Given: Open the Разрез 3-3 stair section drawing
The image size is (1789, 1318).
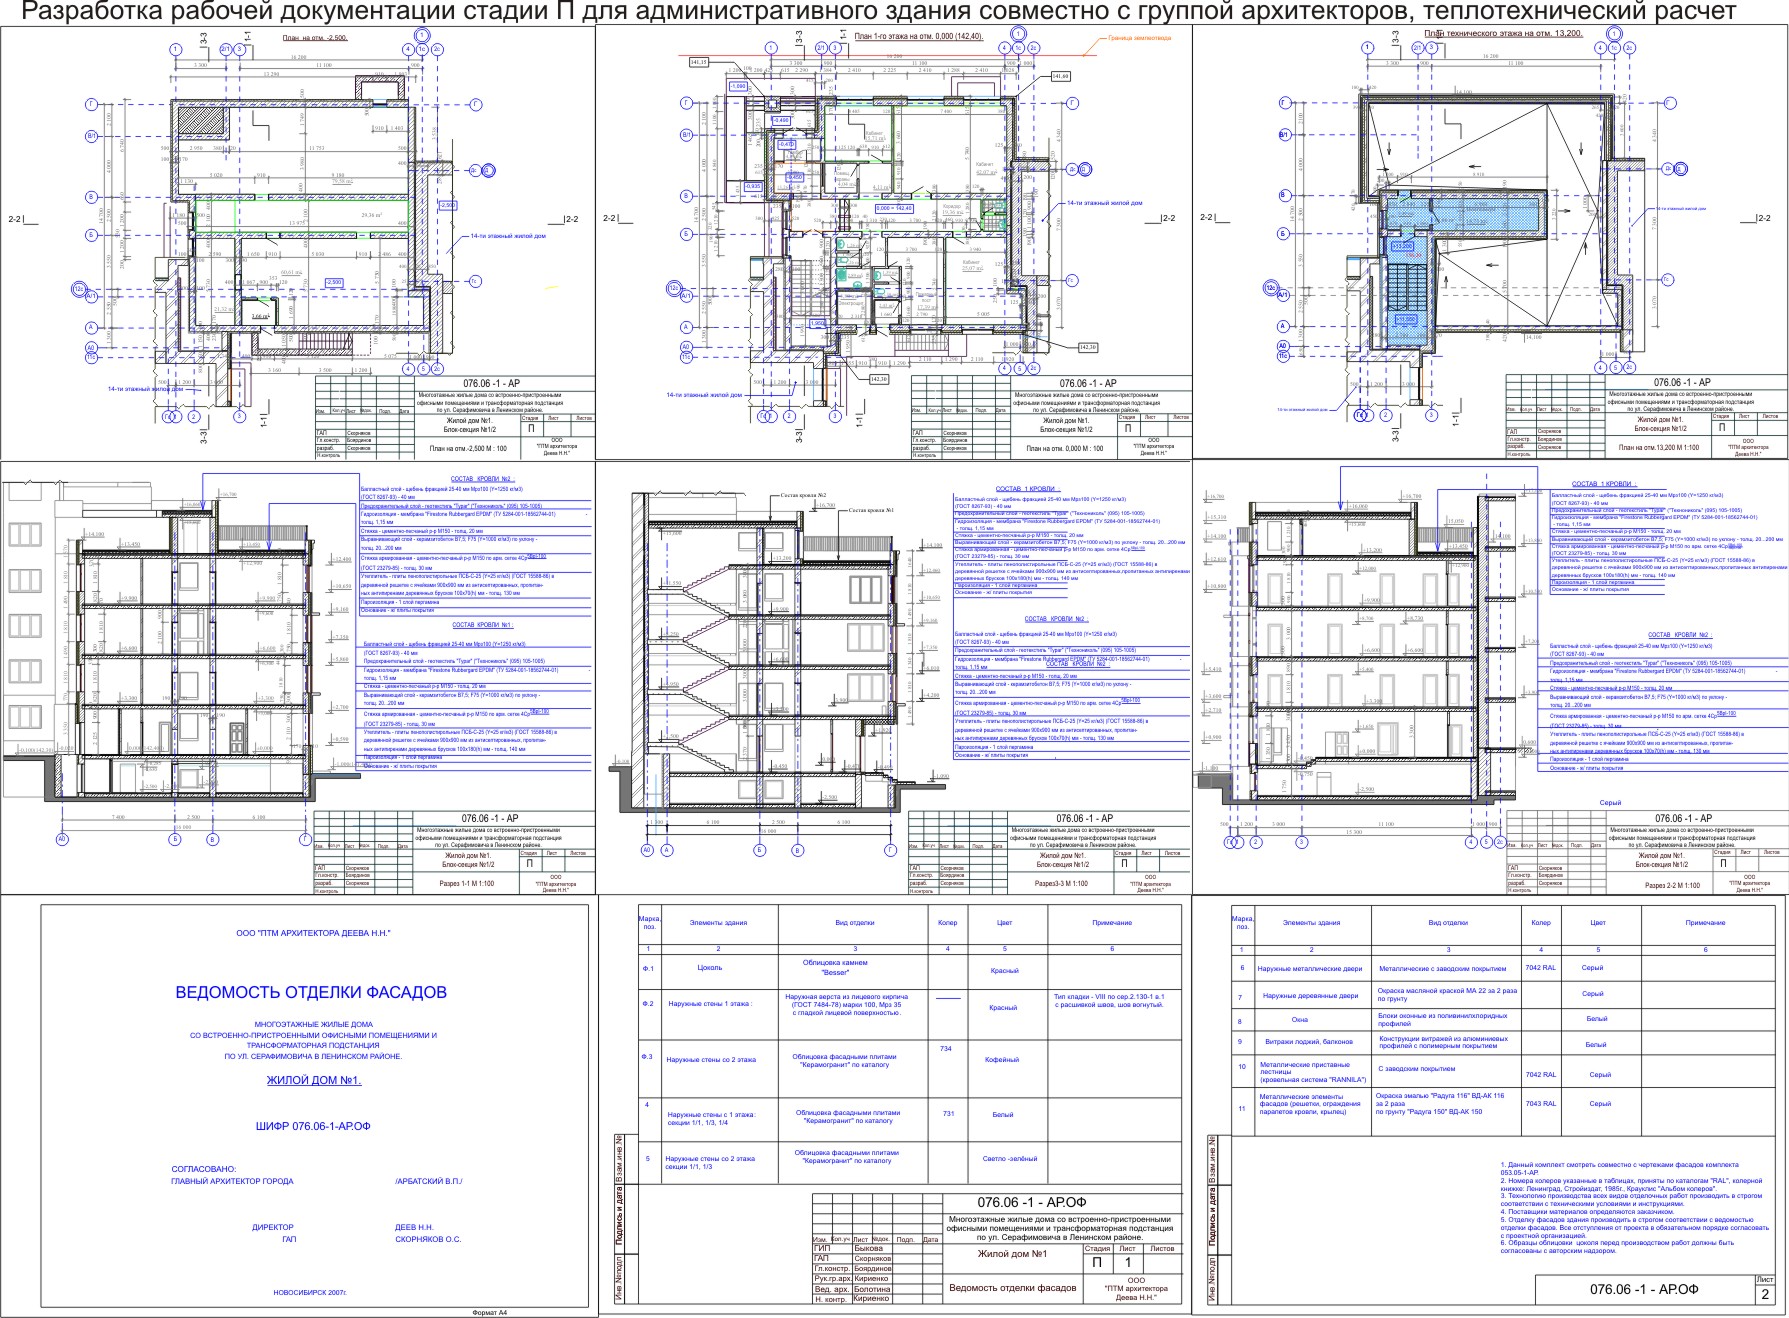Looking at the screenshot, I should click(x=894, y=677).
